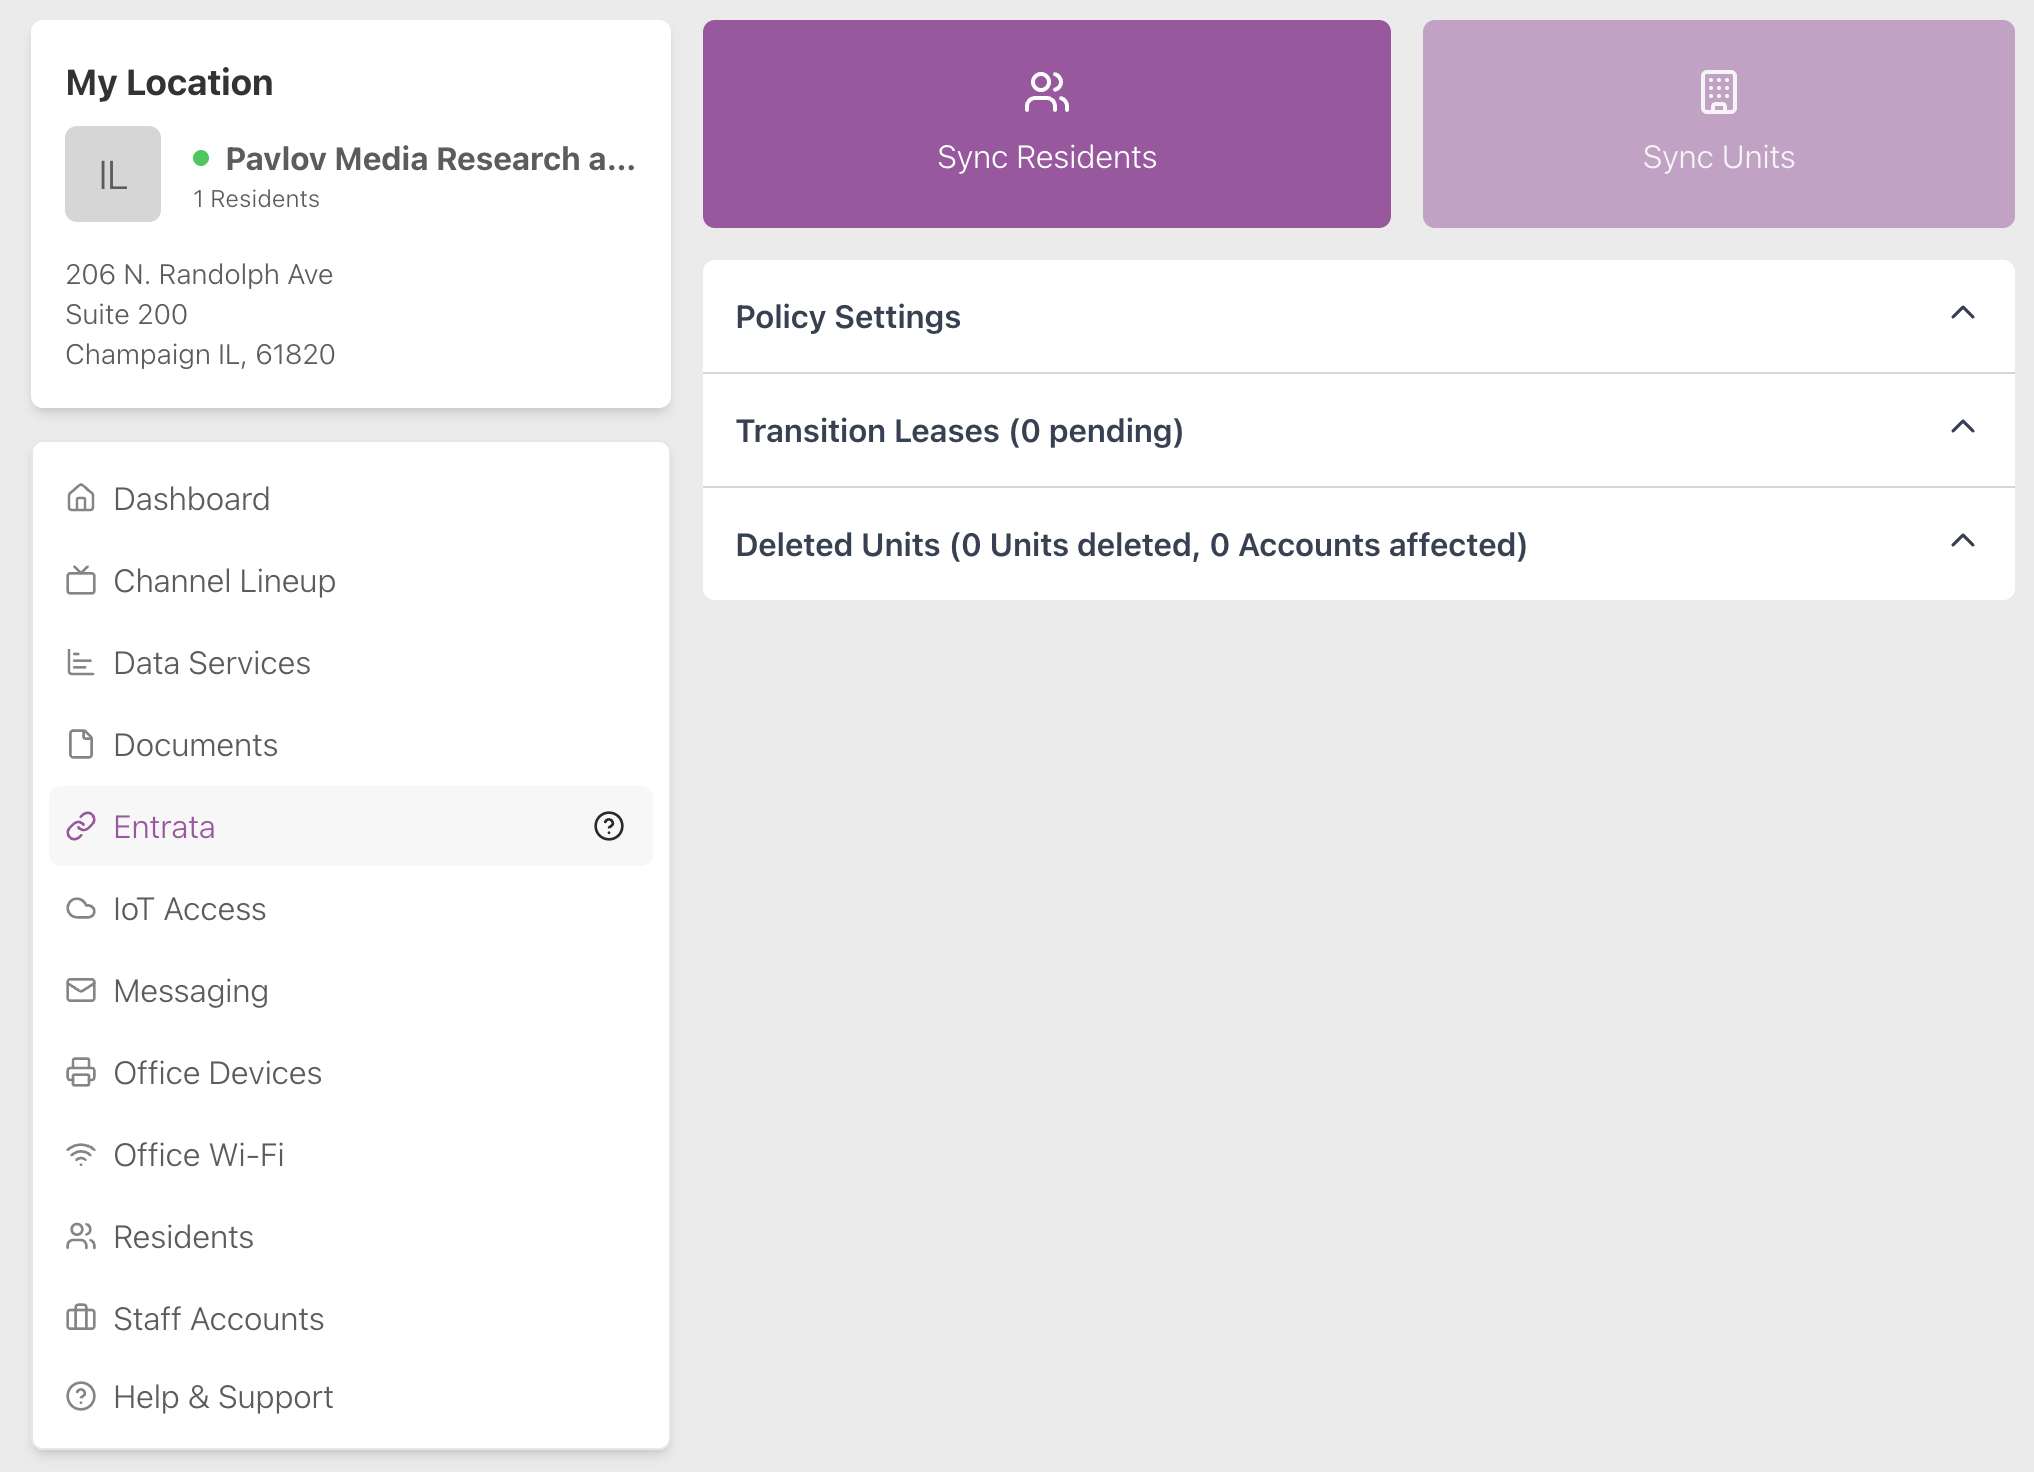Click the Office Wi-Fi signal icon
This screenshot has width=2034, height=1472.
pos(81,1154)
